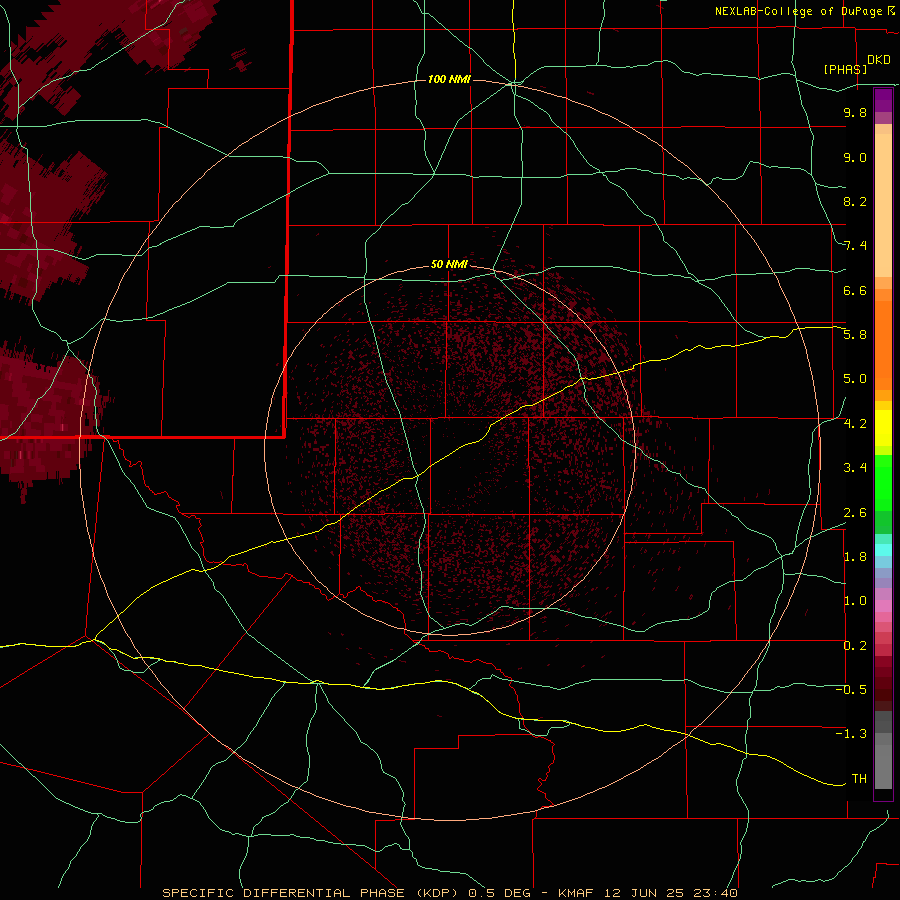
Task: Pick the orange segment of the color bar
Action: tap(883, 344)
